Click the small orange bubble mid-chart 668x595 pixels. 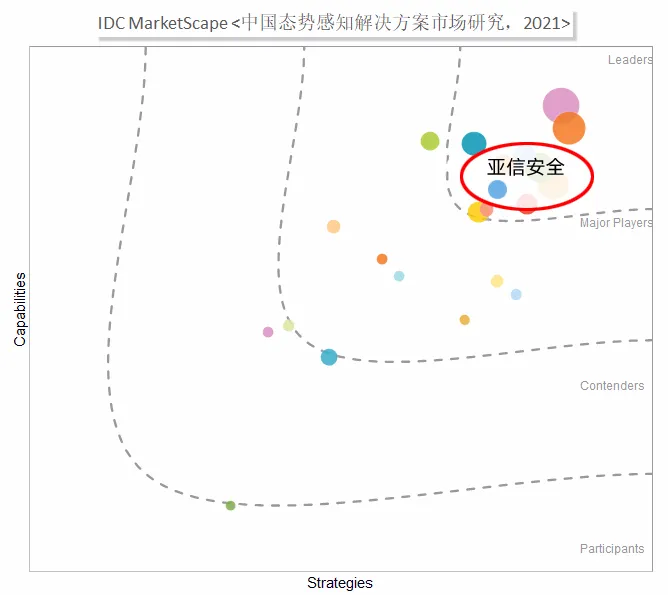coord(382,259)
